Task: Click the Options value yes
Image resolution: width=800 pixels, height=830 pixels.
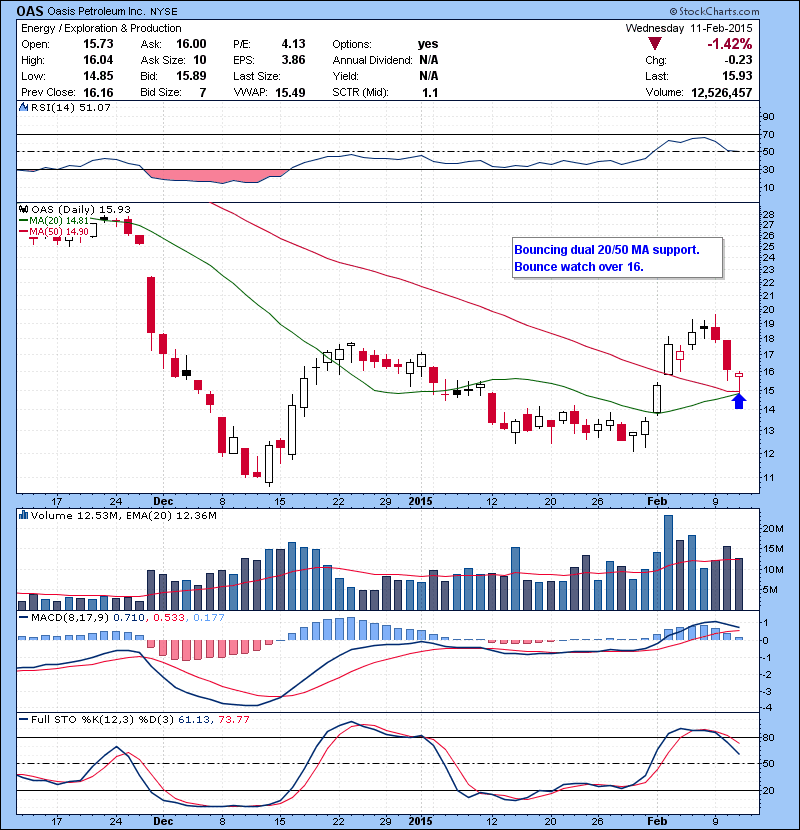Action: pos(428,44)
